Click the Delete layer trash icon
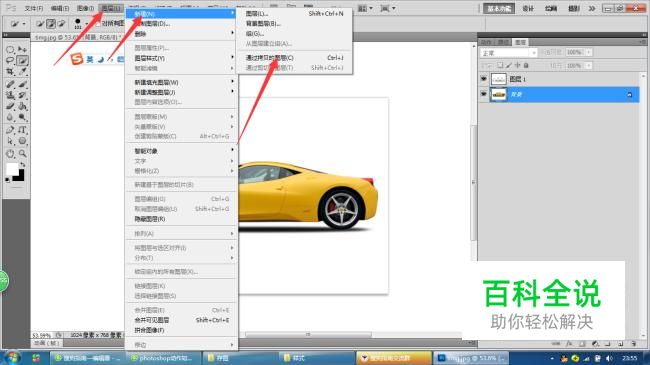Screen dimensions: 650x365 [x=633, y=344]
